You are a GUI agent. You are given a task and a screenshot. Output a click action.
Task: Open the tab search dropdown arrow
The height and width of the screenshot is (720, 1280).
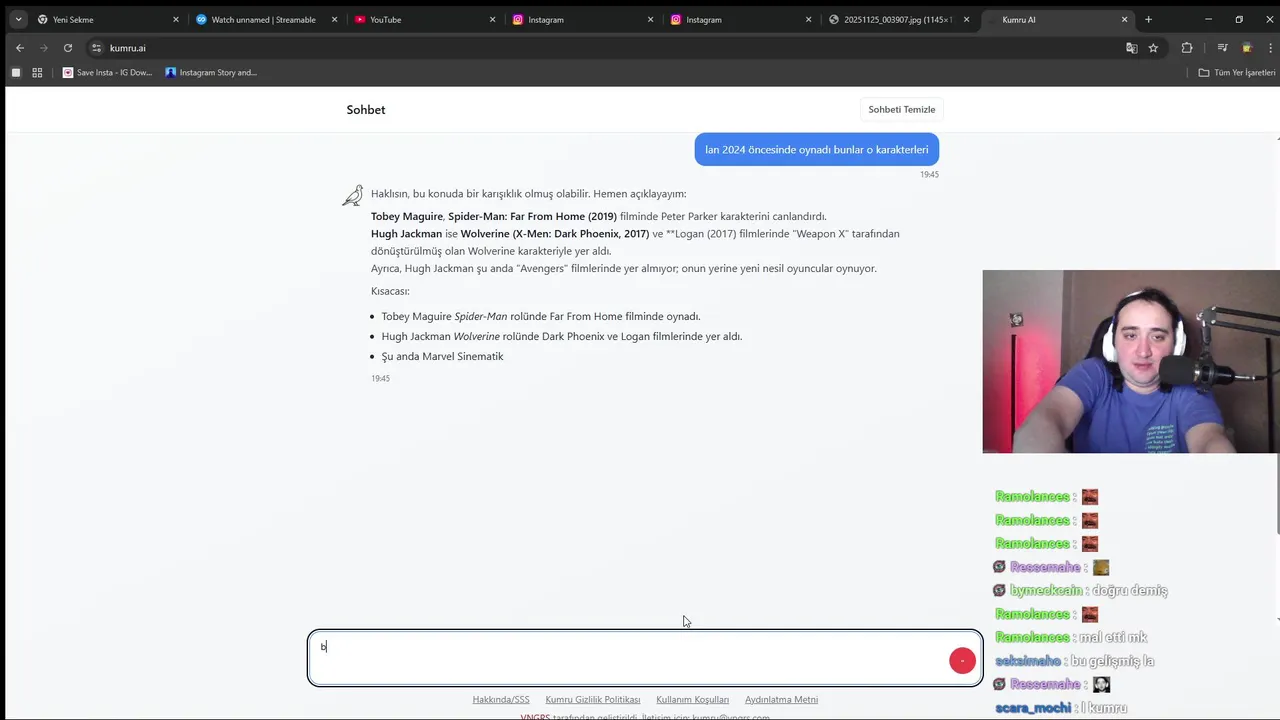coord(18,19)
